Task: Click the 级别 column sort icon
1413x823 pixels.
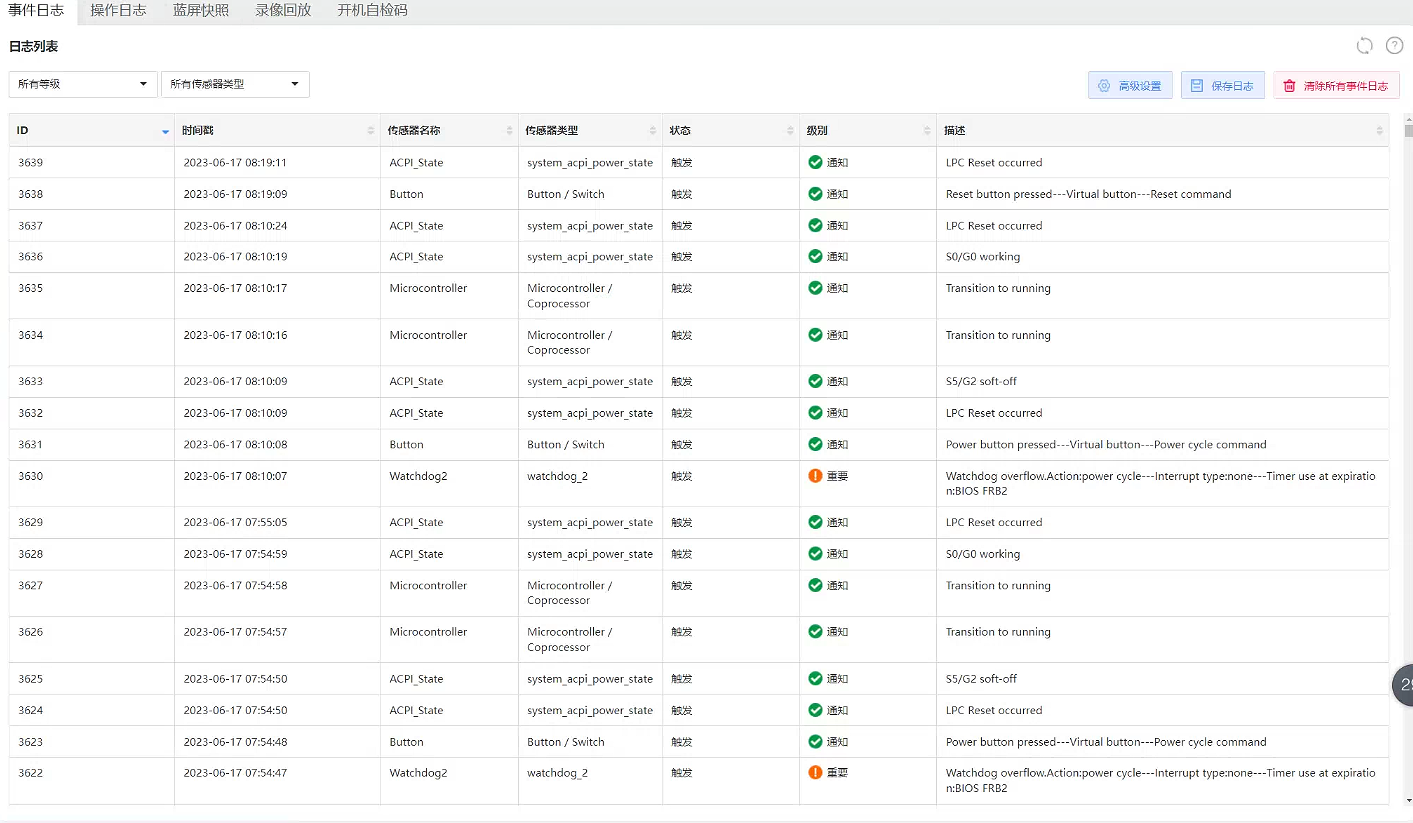Action: tap(927, 131)
